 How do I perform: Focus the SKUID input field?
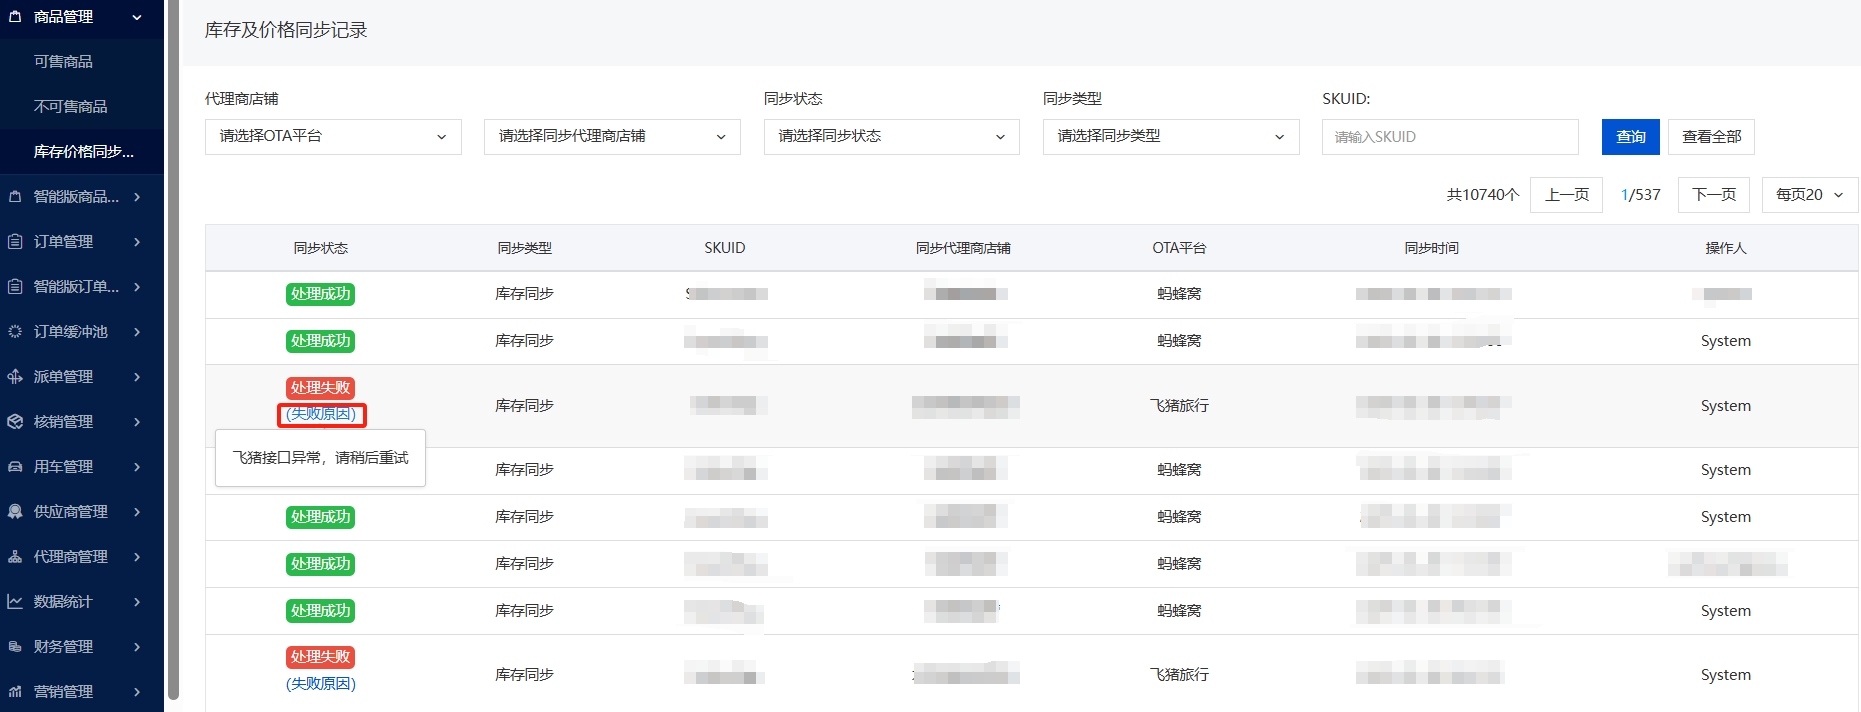[x=1449, y=137]
